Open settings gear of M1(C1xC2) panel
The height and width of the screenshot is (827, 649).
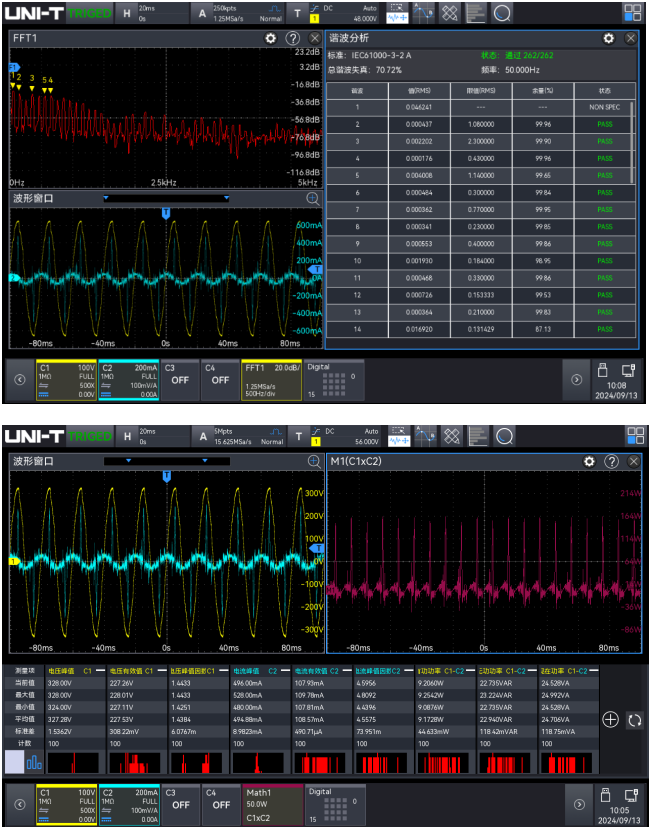[x=589, y=462]
